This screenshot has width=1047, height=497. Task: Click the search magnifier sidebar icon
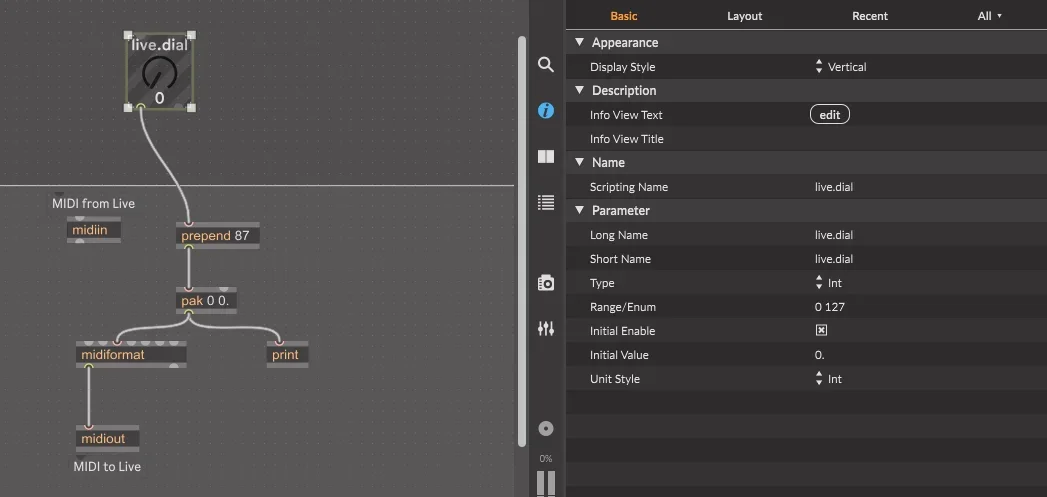point(545,65)
